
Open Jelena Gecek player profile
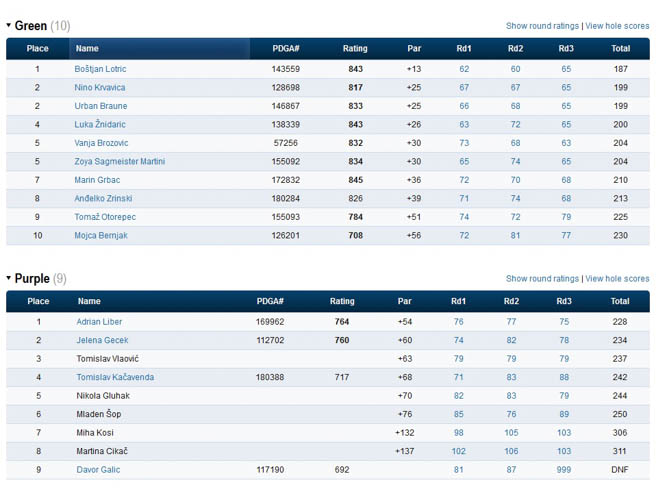[102, 341]
